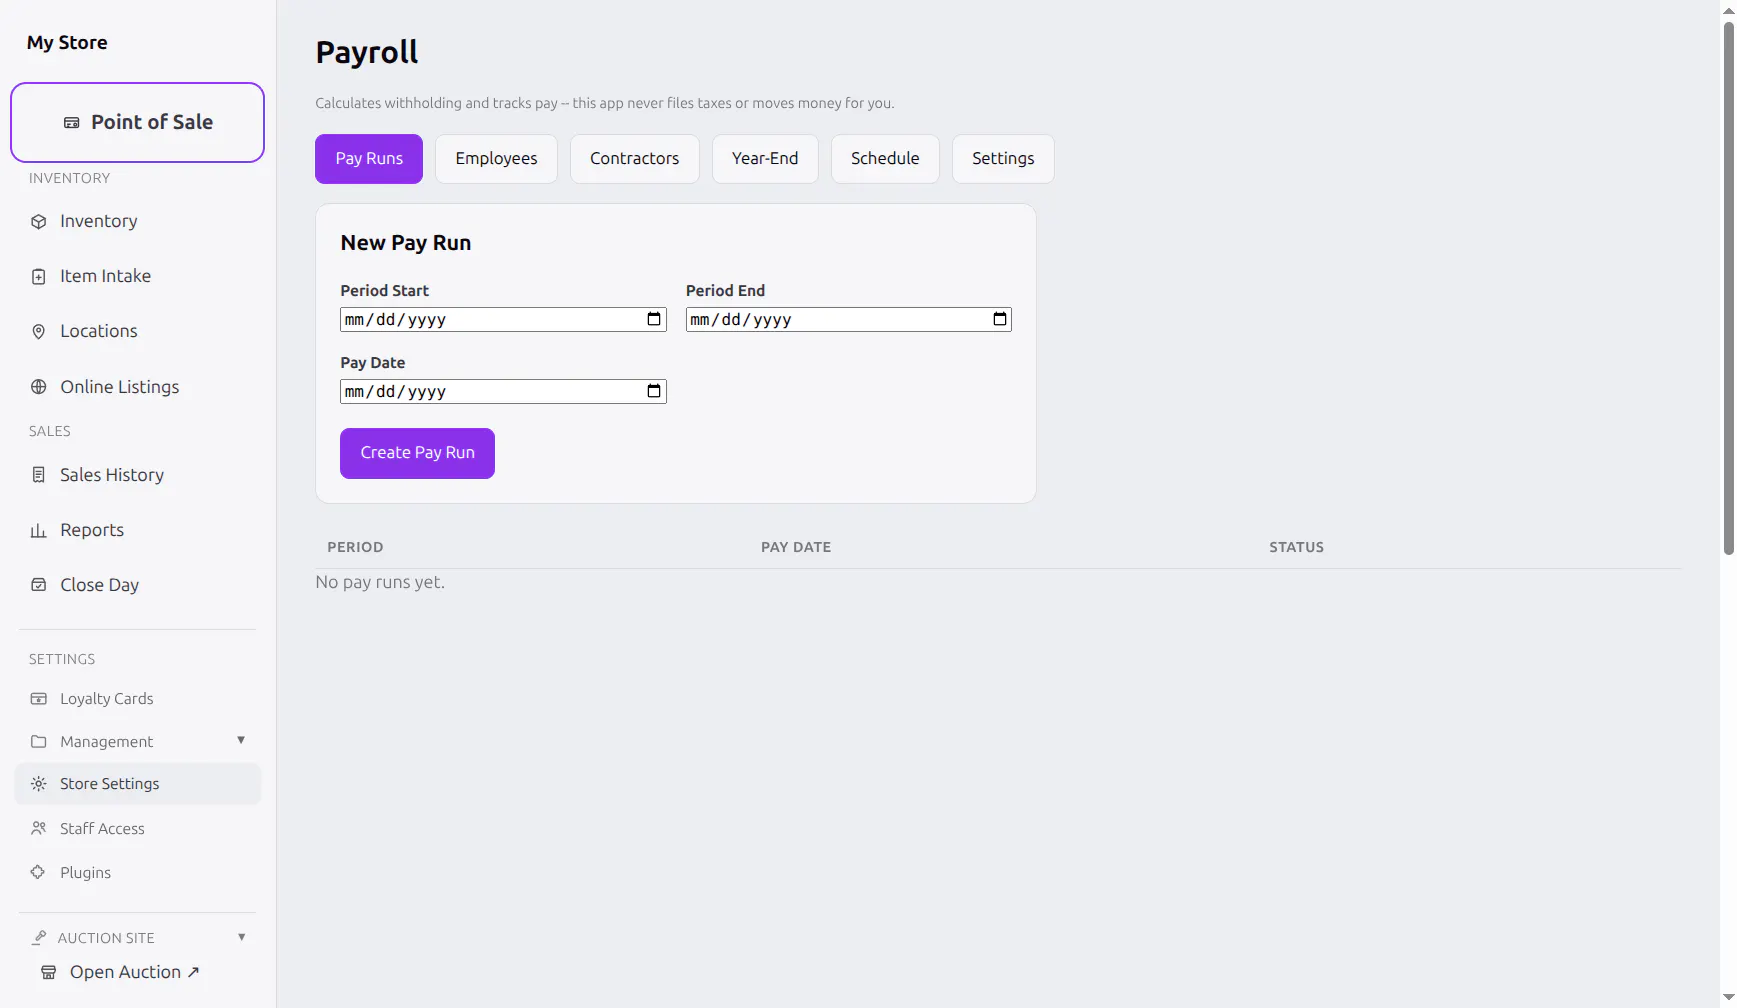Screen dimensions: 1737x1008
Task: Click the Staff Access people icon
Action: tap(38, 828)
